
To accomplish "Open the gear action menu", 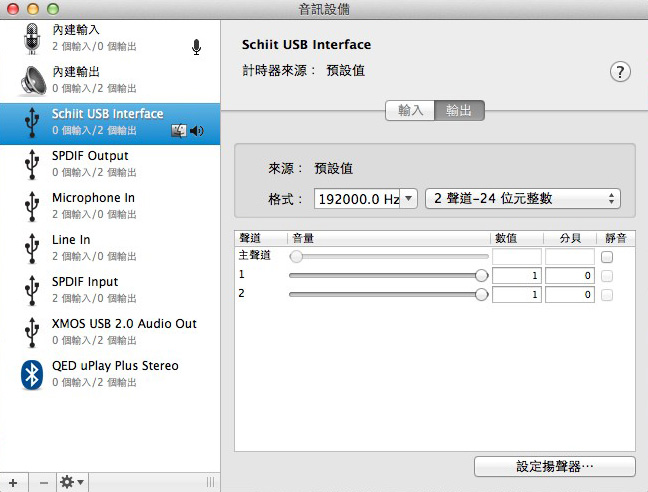I will pyautogui.click(x=72, y=482).
